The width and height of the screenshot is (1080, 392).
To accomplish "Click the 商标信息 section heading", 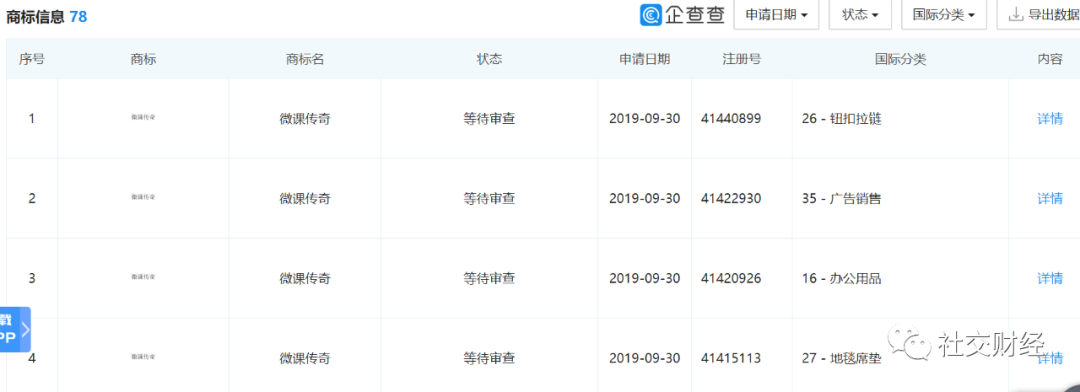I will (35, 17).
